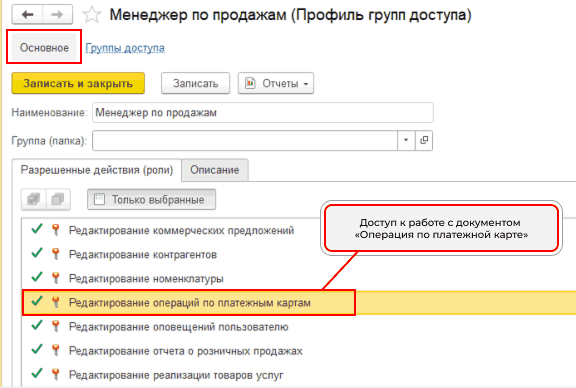Open the Отчеты dropdown menu

(276, 83)
